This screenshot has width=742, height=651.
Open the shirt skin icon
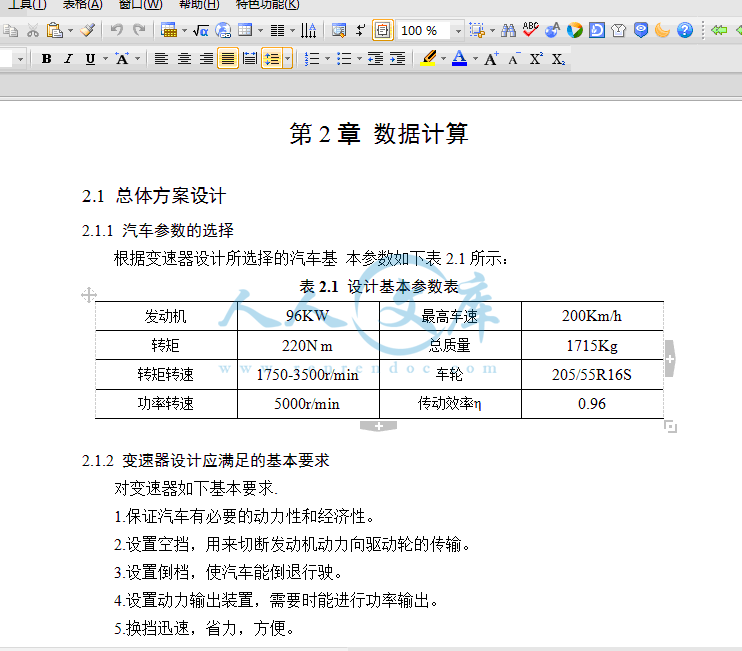click(x=618, y=31)
